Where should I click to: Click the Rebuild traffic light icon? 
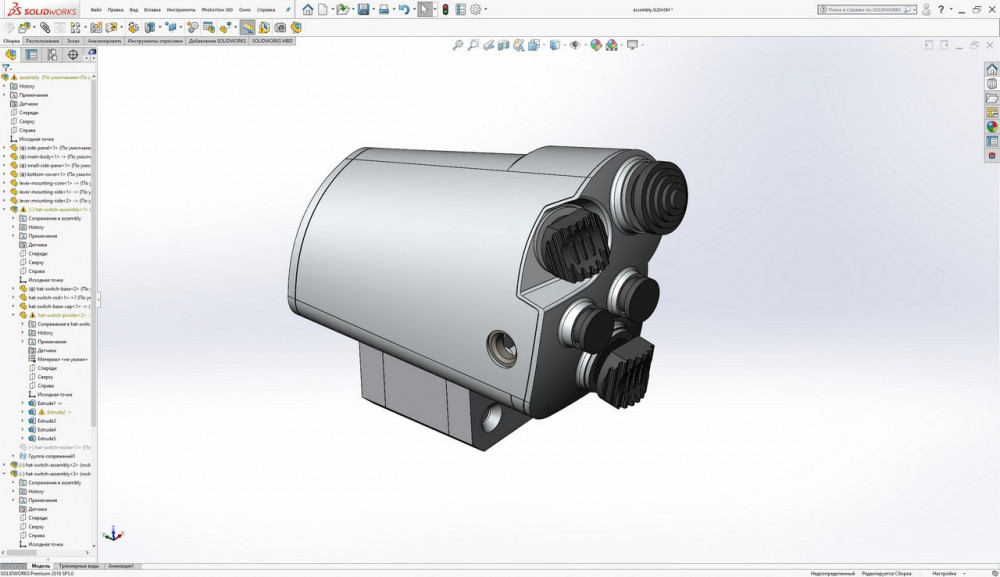click(x=446, y=9)
